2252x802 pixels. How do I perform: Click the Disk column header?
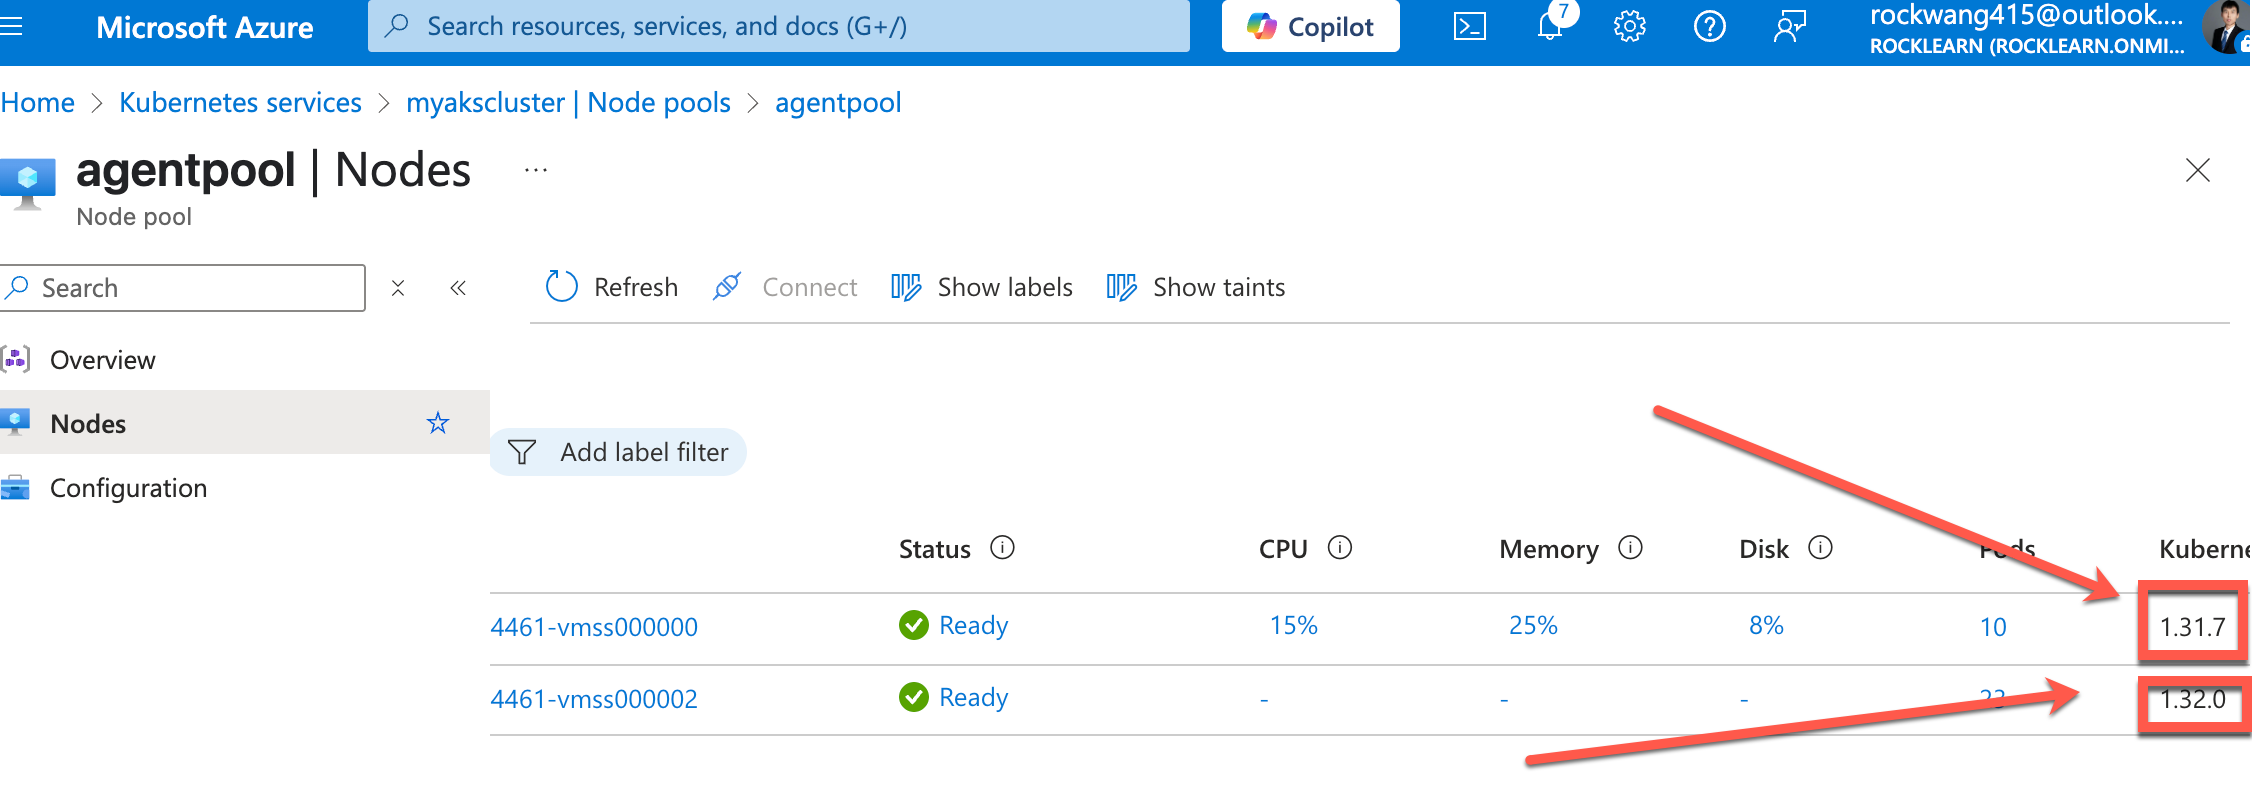[x=1764, y=549]
